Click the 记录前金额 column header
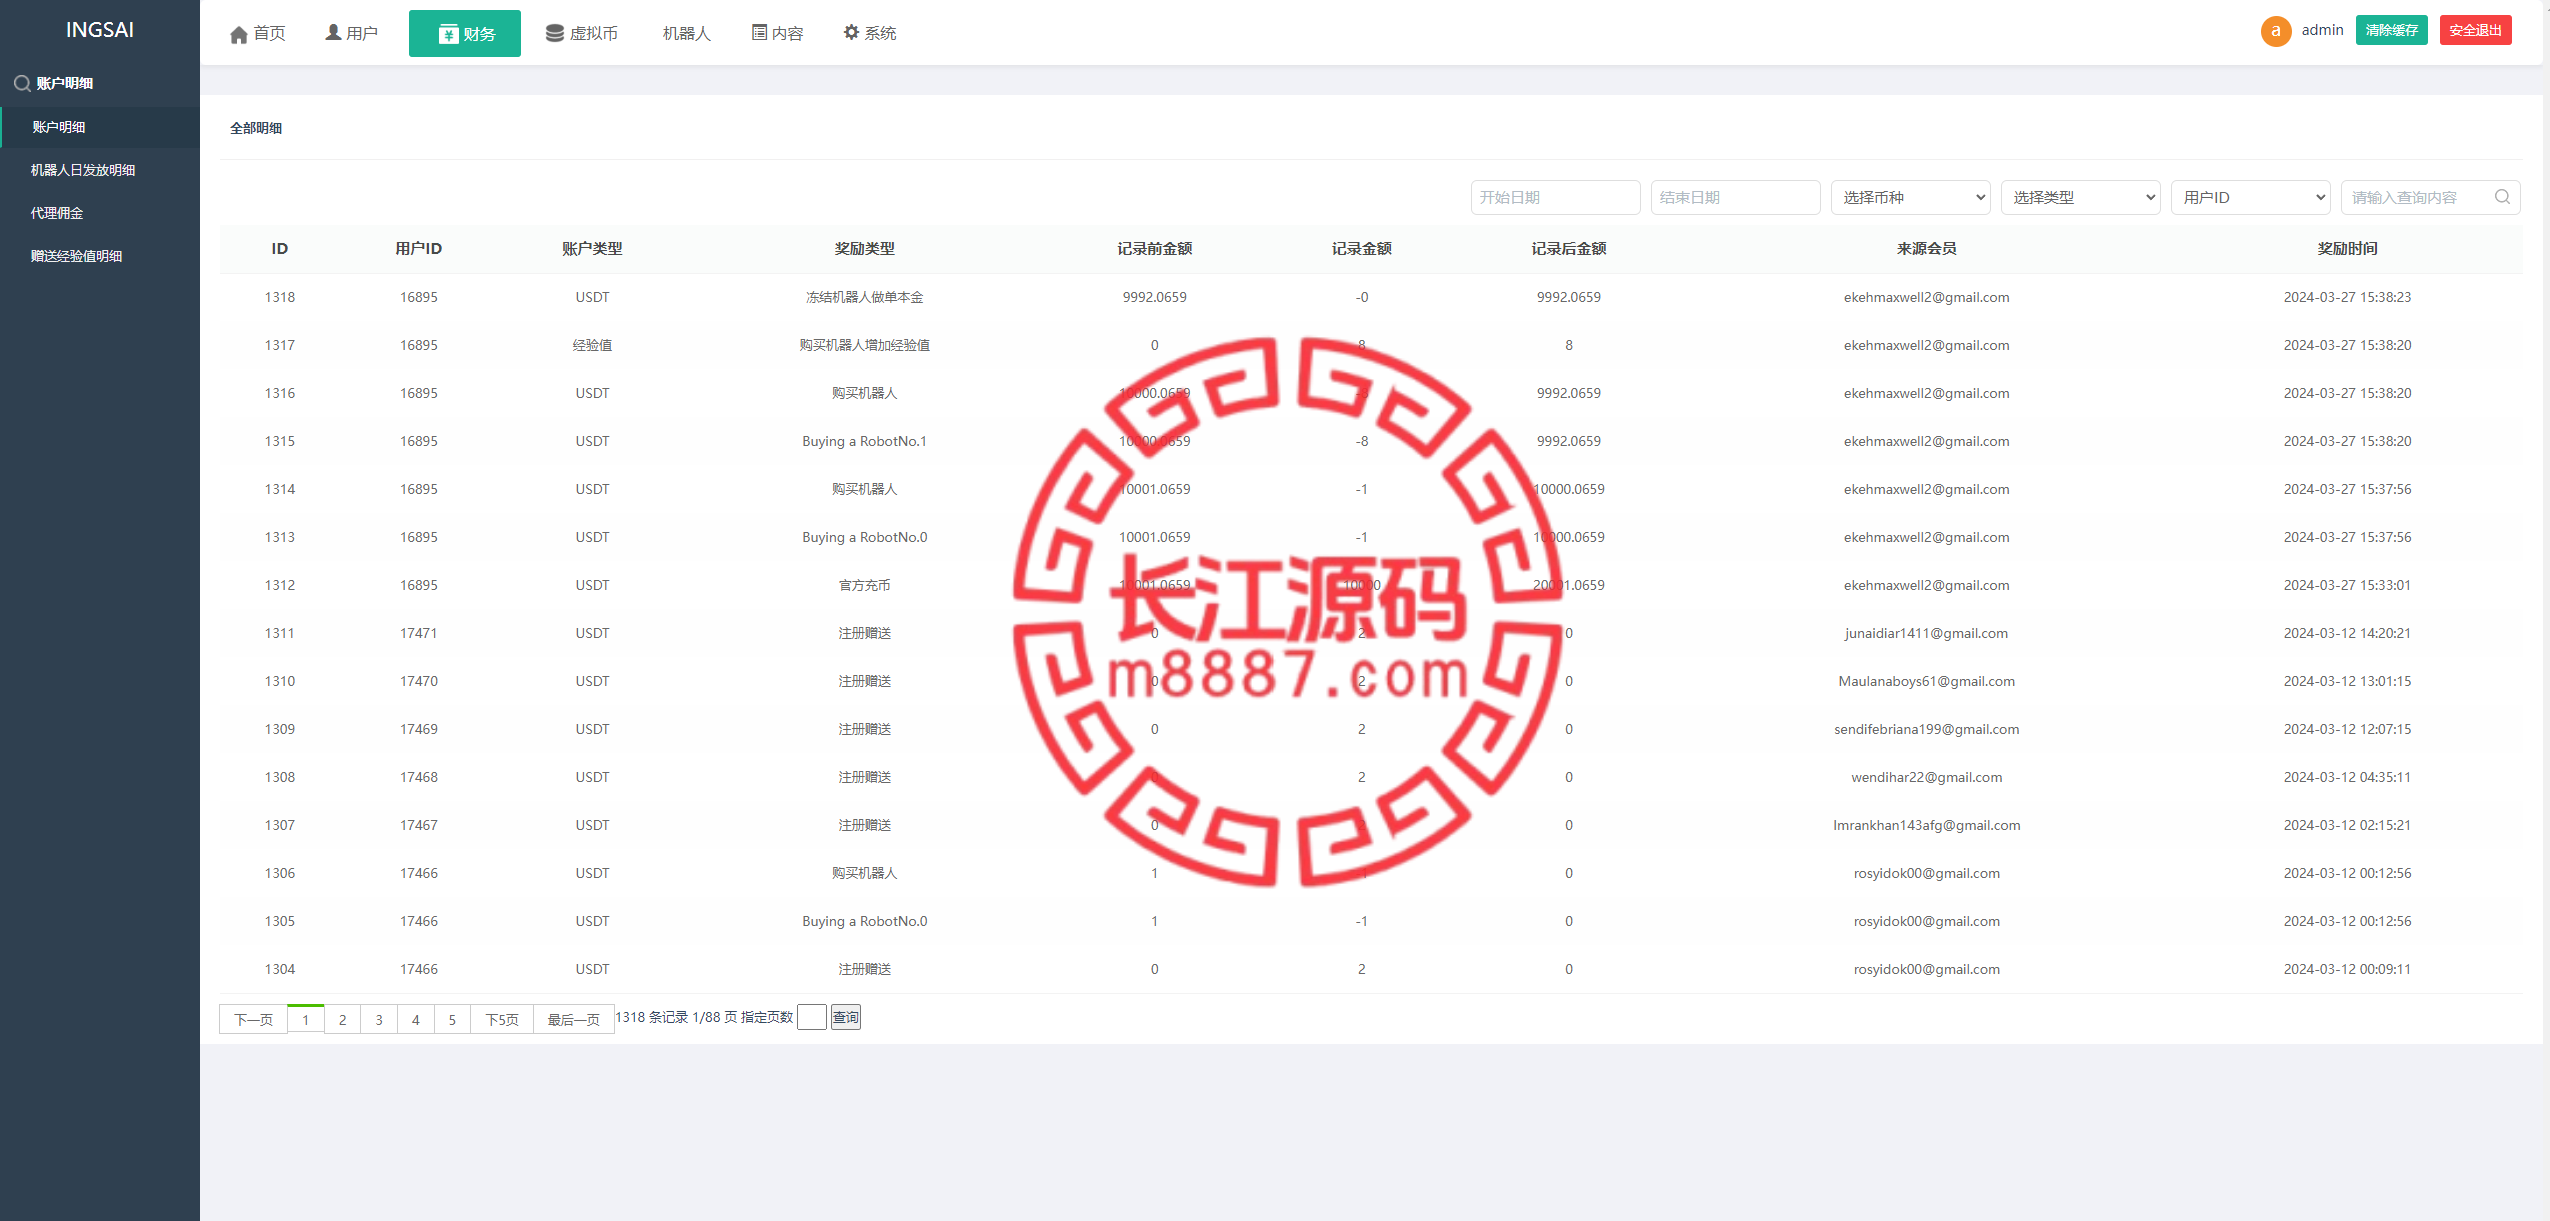Viewport: 2550px width, 1221px height. (1154, 248)
